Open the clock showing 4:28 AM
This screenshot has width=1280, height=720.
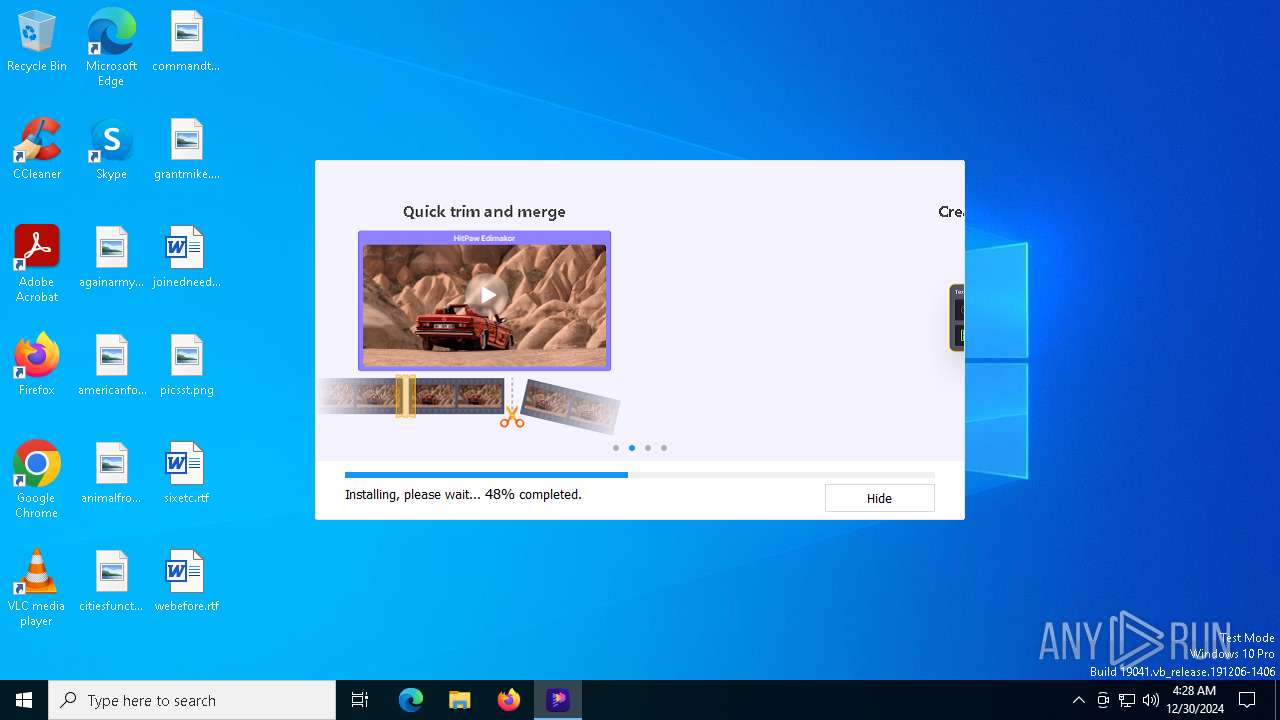[x=1194, y=700]
